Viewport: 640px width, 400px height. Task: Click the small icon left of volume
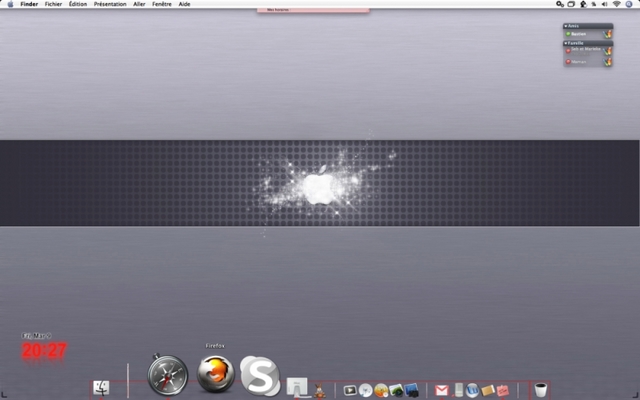tap(594, 4)
